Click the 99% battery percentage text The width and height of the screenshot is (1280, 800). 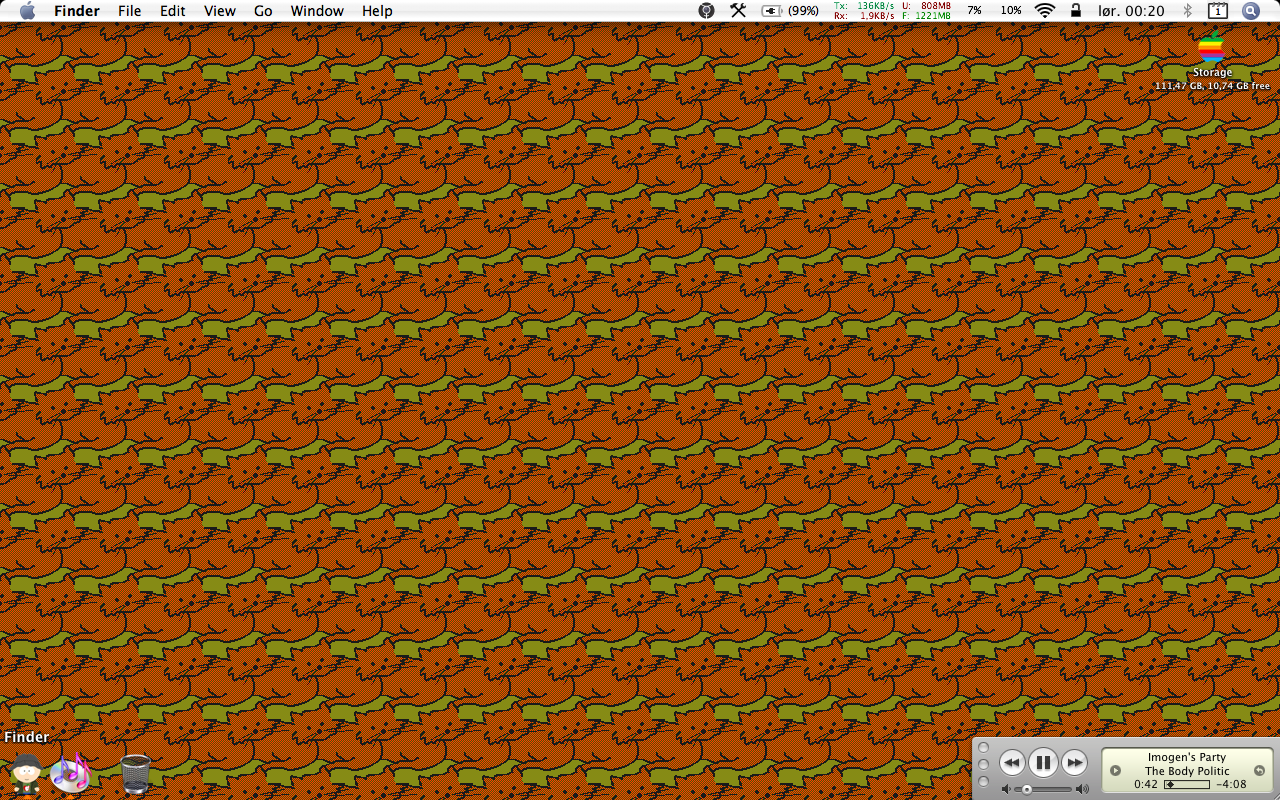(x=804, y=11)
